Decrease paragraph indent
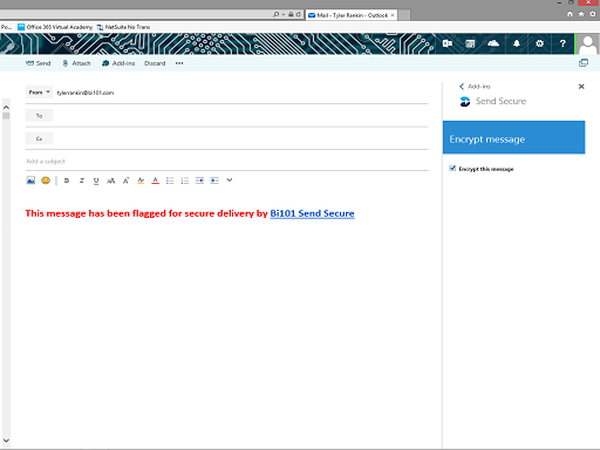Screen dimensions: 600x450 (x=200, y=181)
